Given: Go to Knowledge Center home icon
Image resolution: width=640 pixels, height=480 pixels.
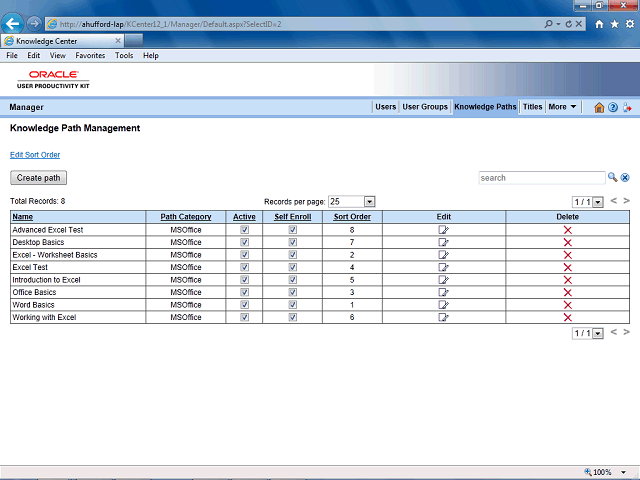Looking at the screenshot, I should coord(599,107).
